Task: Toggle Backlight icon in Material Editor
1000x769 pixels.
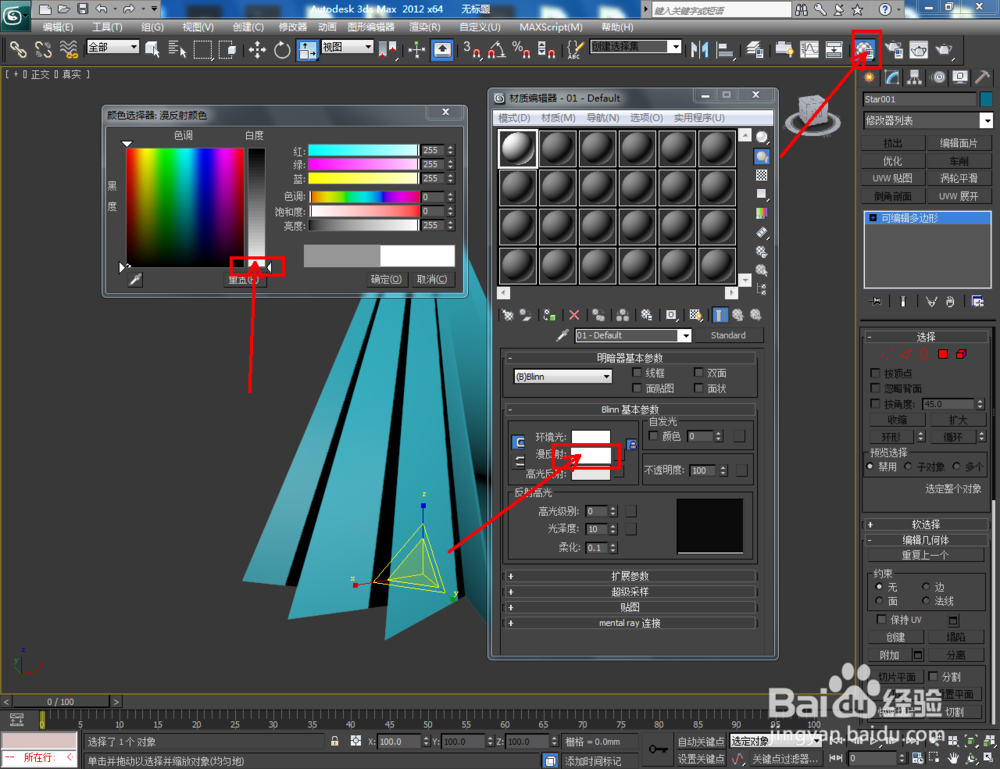Action: click(761, 156)
